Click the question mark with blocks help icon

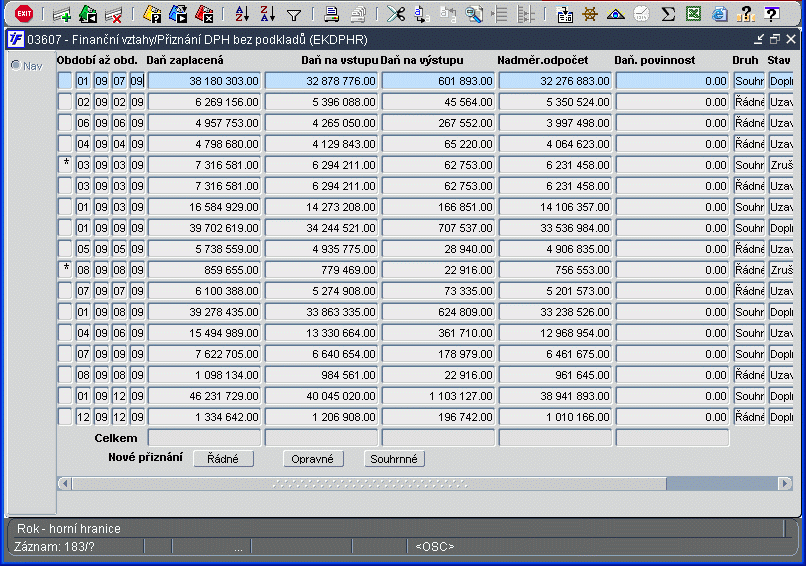(x=746, y=14)
